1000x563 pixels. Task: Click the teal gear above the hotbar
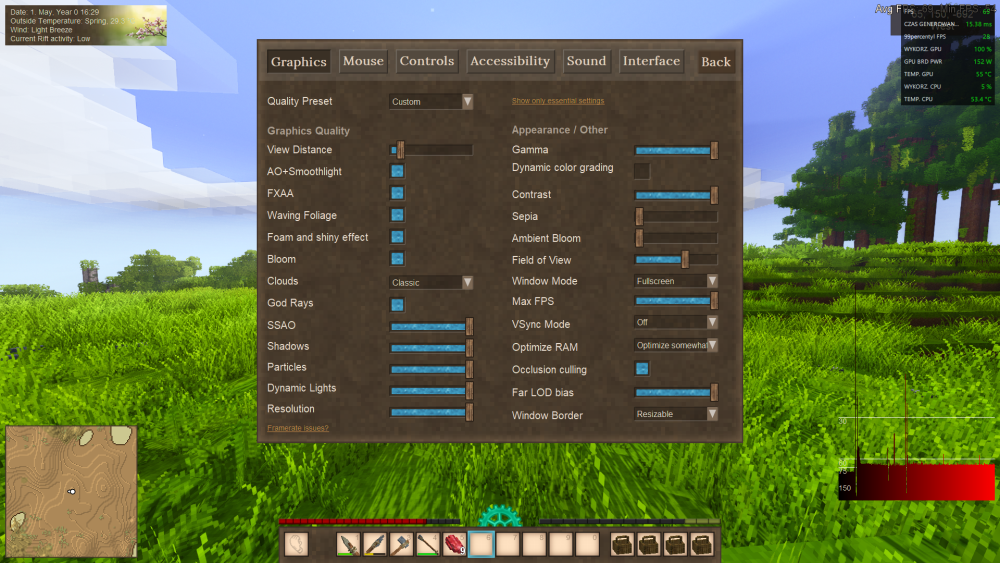500,516
